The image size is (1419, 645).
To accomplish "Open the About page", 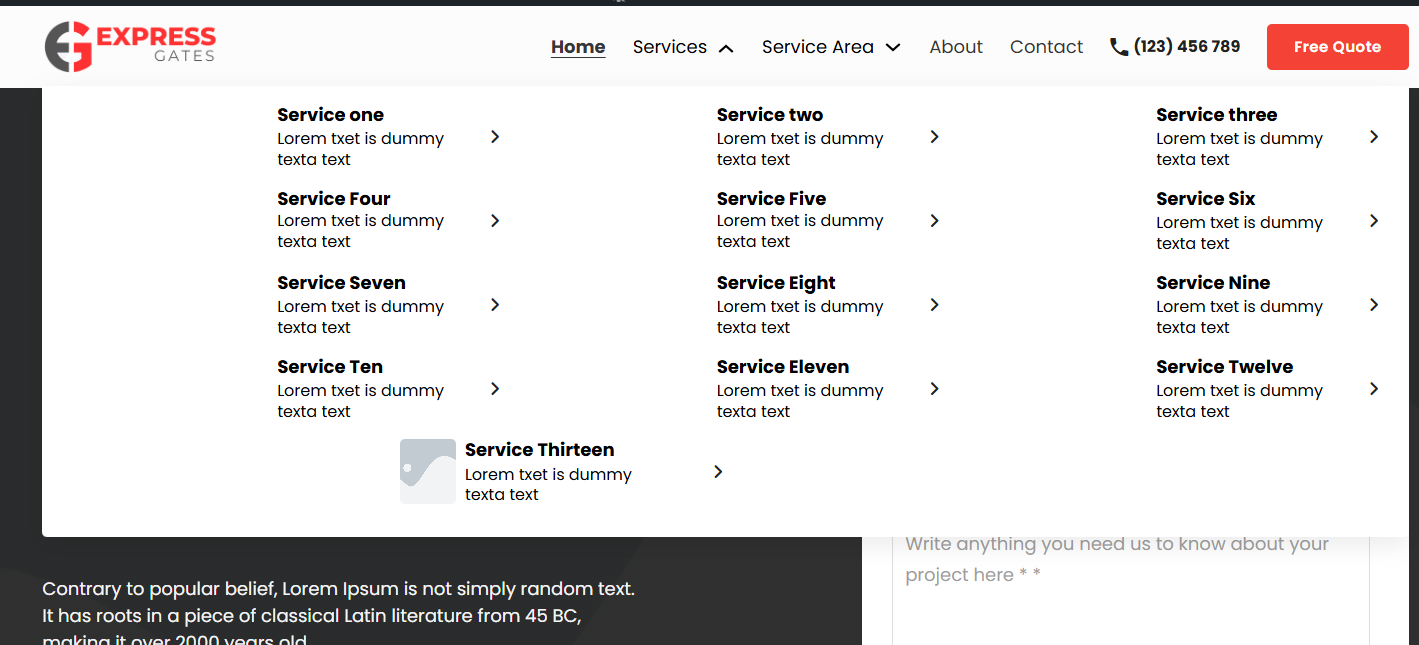I will [955, 47].
